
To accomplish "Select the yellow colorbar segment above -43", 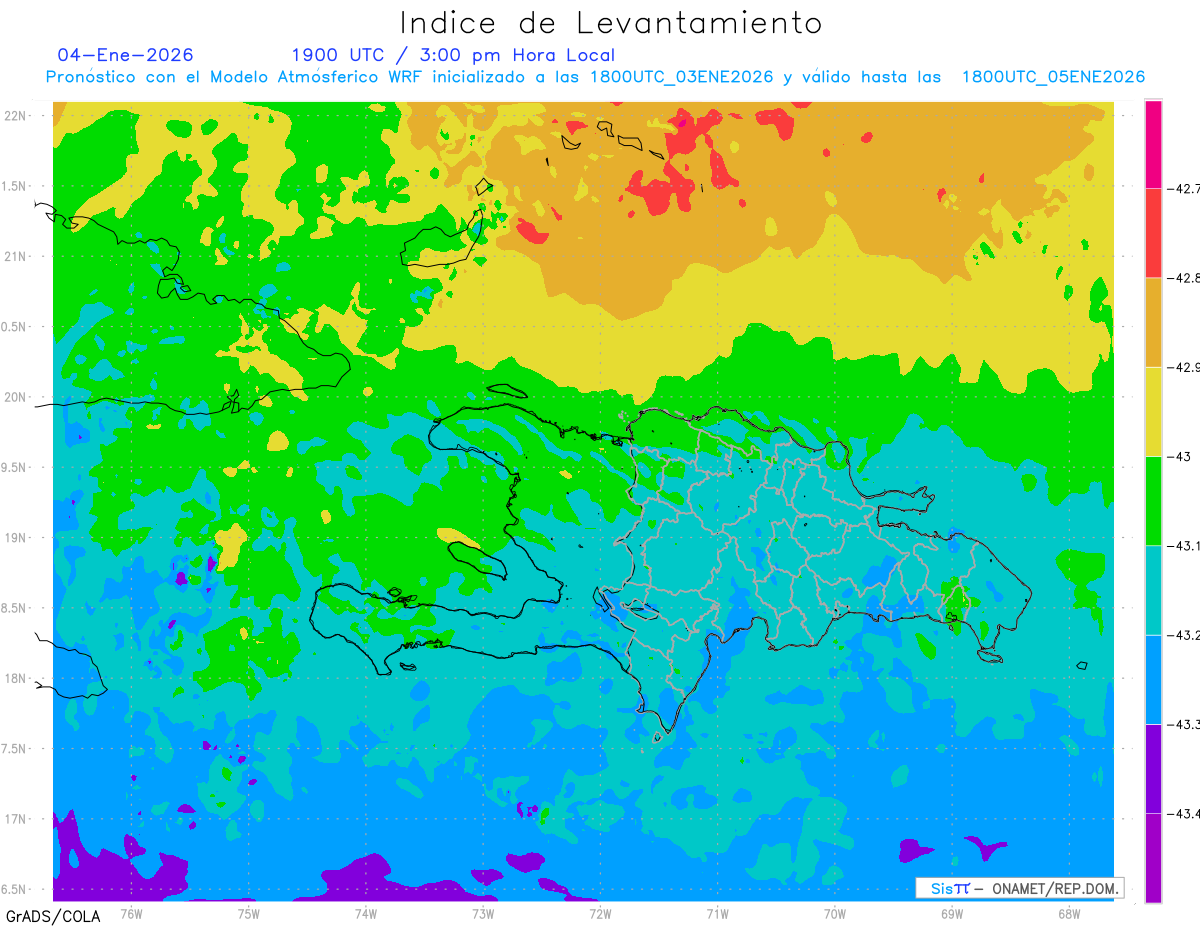I will pos(1153,411).
